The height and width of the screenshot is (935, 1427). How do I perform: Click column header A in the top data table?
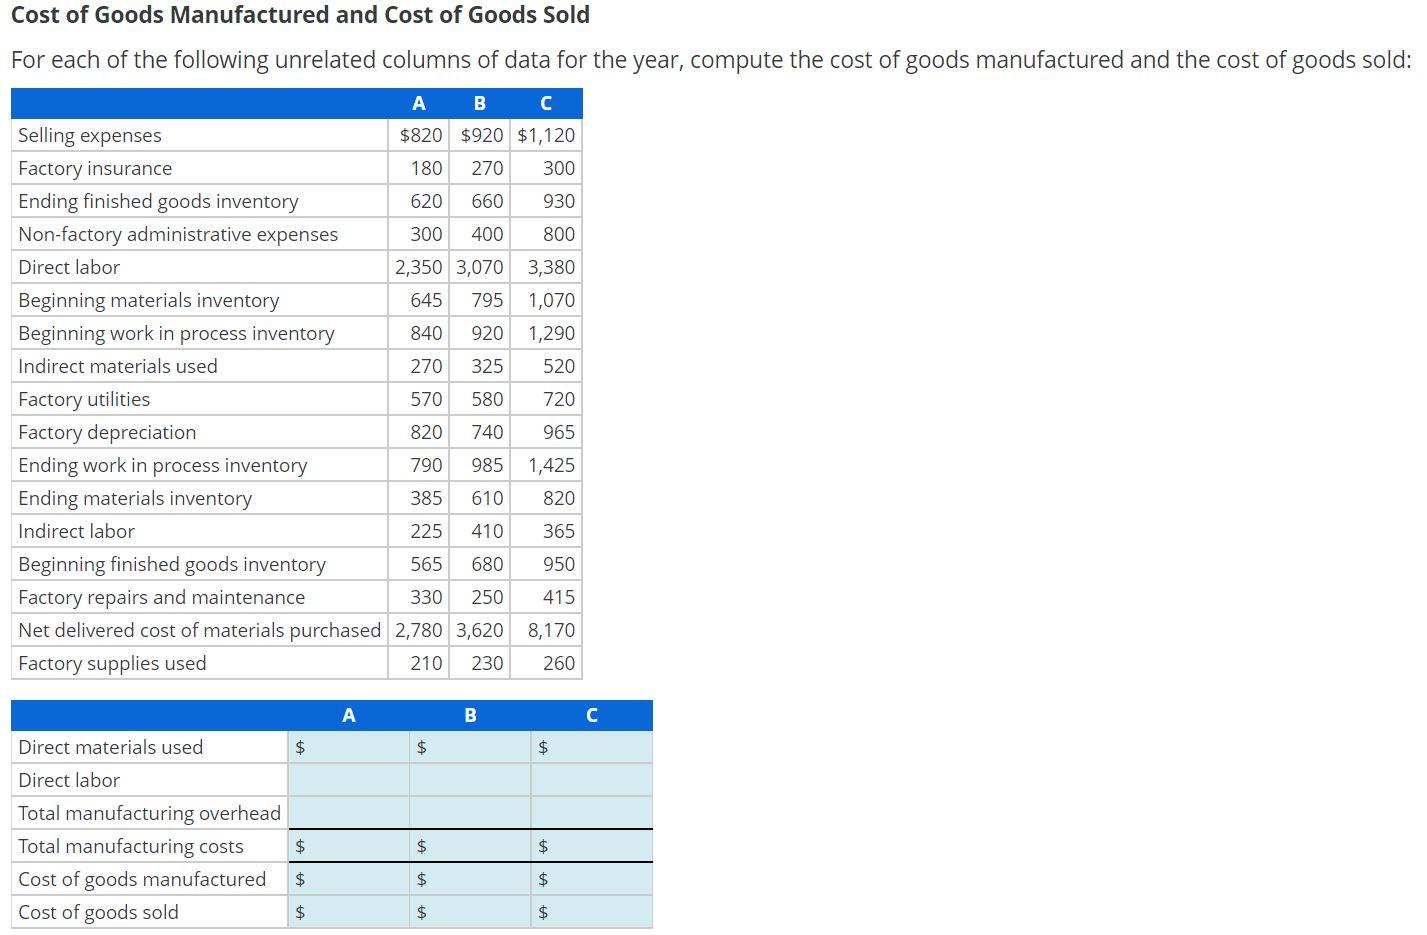pos(418,102)
